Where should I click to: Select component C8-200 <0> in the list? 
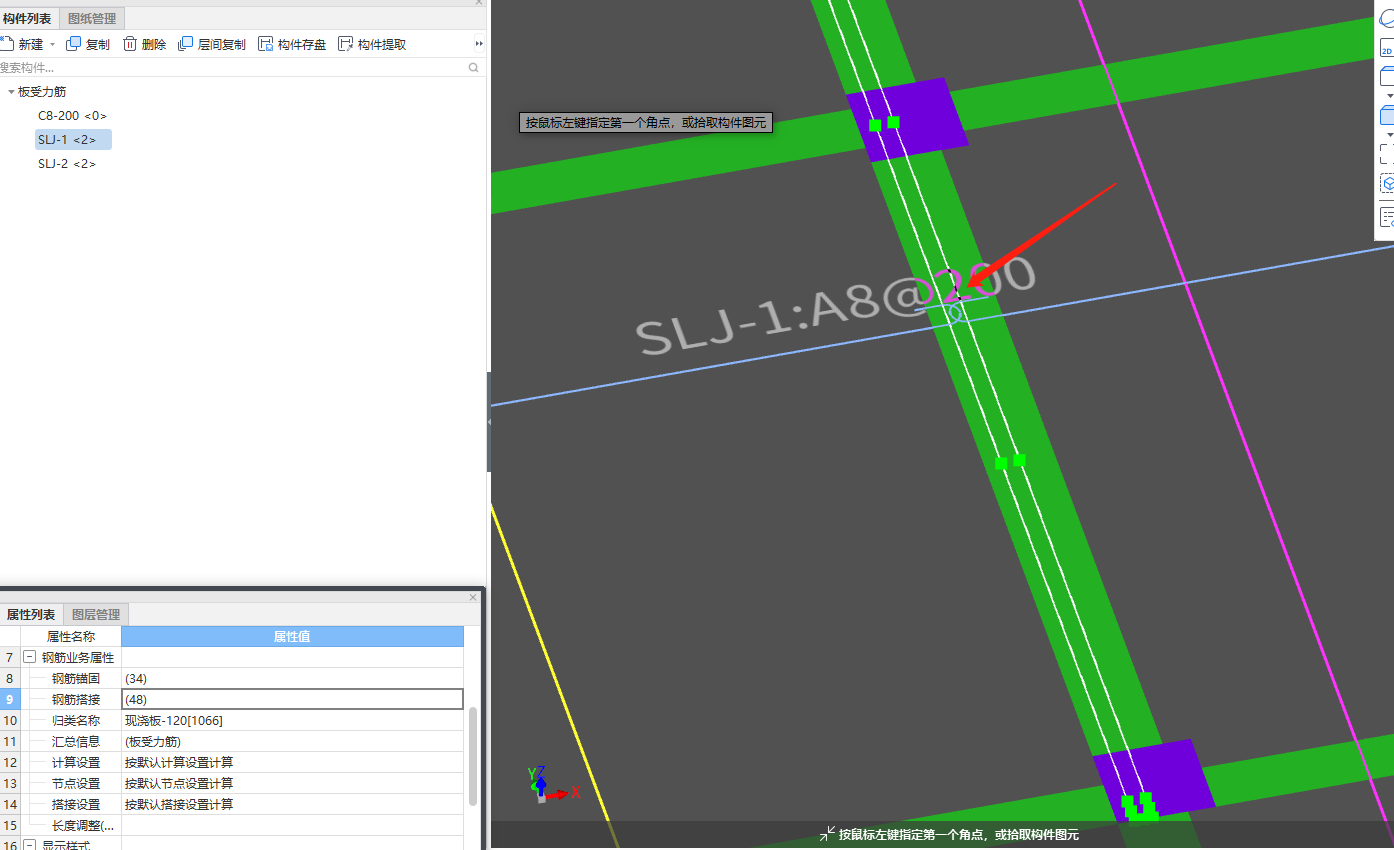tap(72, 116)
